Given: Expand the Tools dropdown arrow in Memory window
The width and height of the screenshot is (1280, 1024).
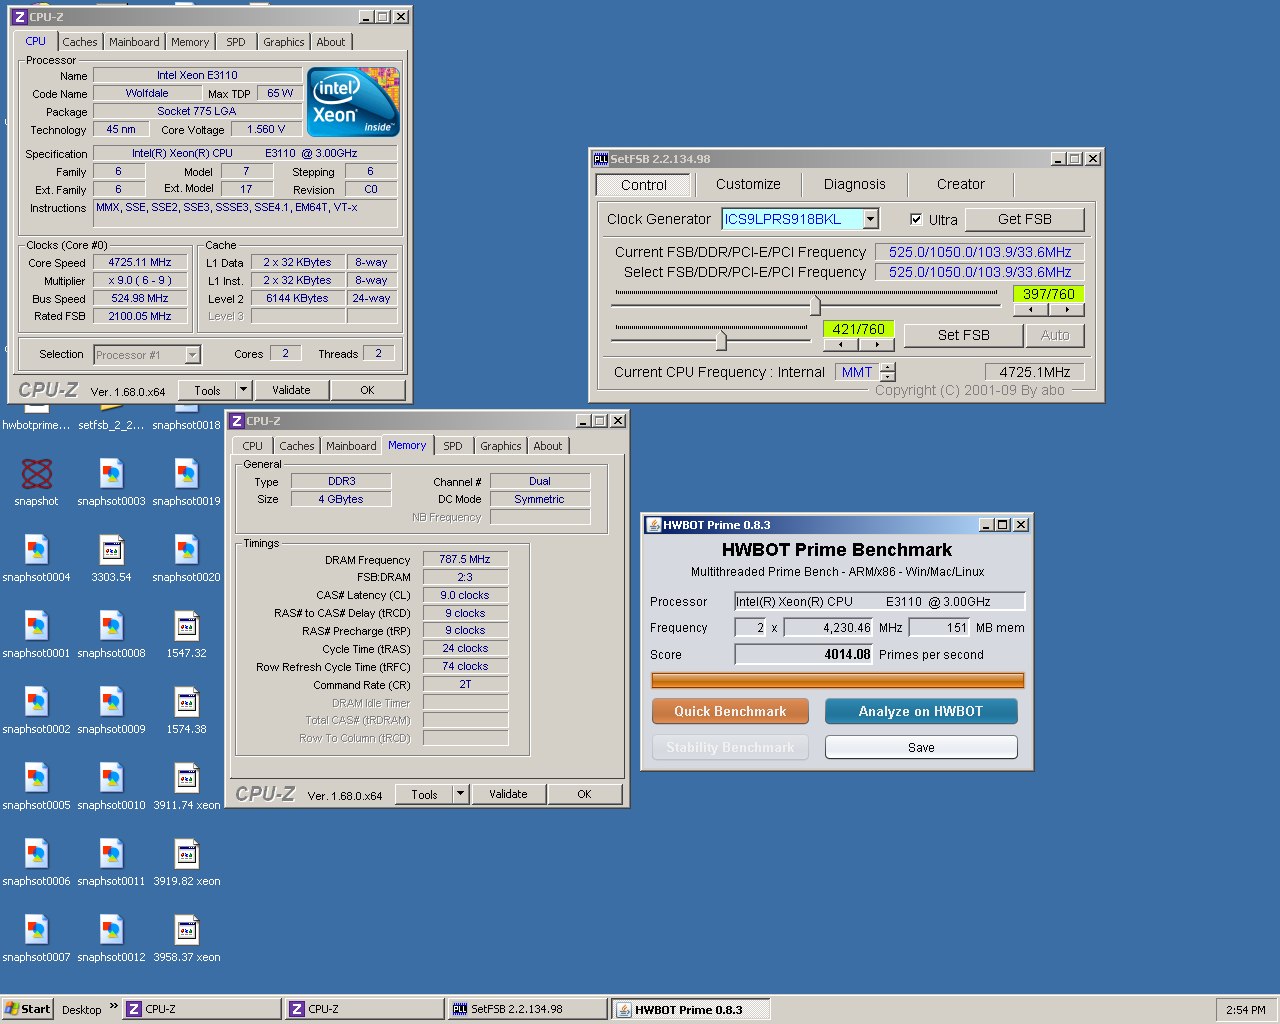Looking at the screenshot, I should [461, 794].
